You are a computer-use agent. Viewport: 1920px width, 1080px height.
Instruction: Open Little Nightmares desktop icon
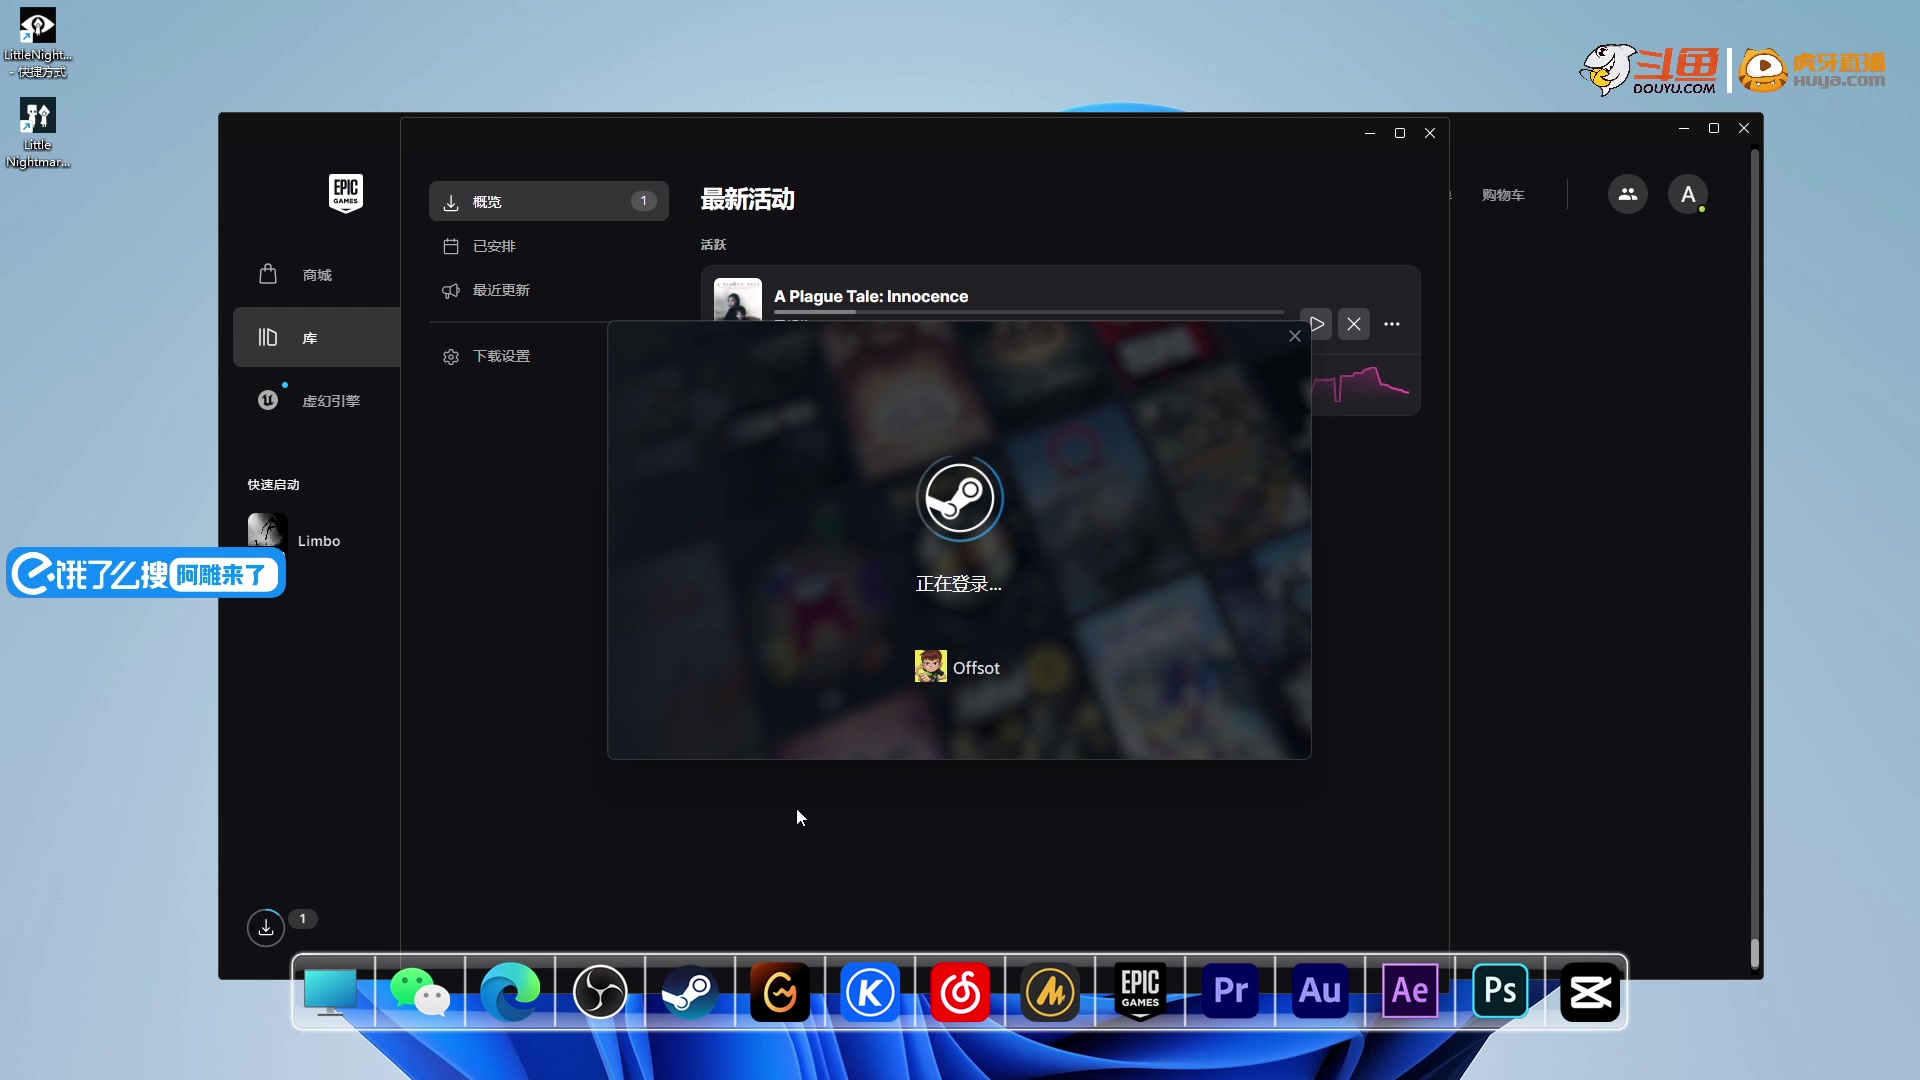(38, 134)
